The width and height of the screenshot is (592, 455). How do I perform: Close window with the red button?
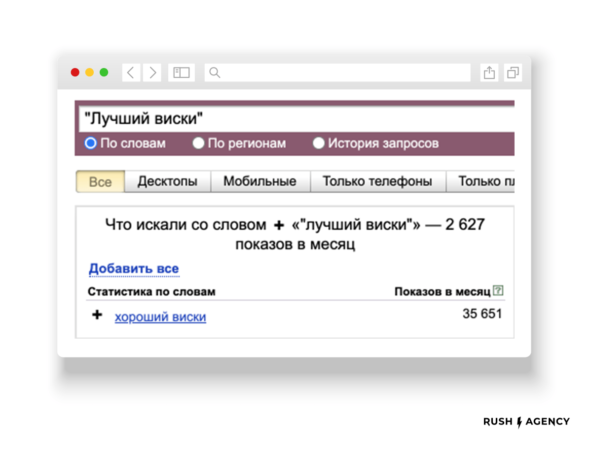(75, 72)
